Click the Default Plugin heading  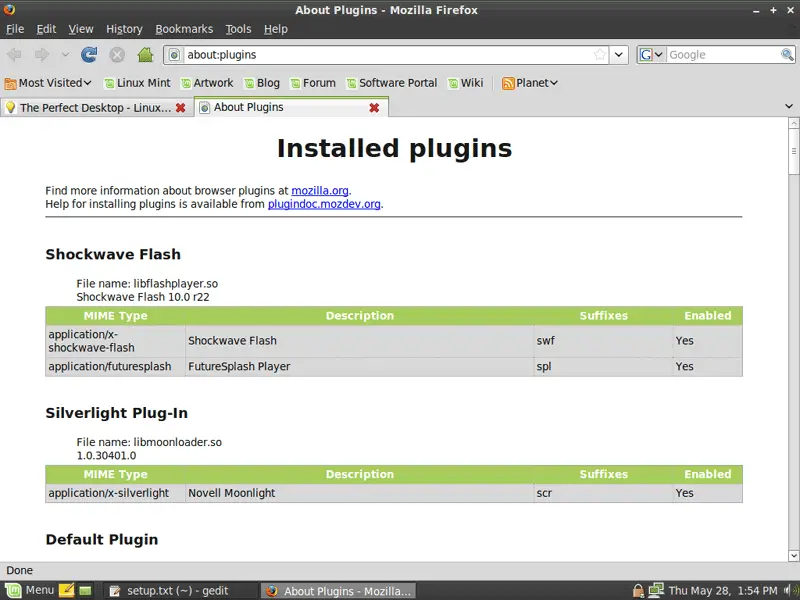[102, 539]
